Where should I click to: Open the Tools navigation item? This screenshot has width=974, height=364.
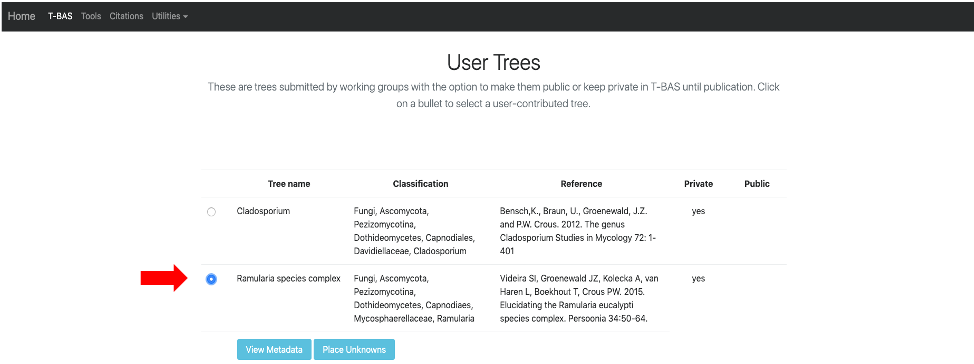(x=91, y=16)
